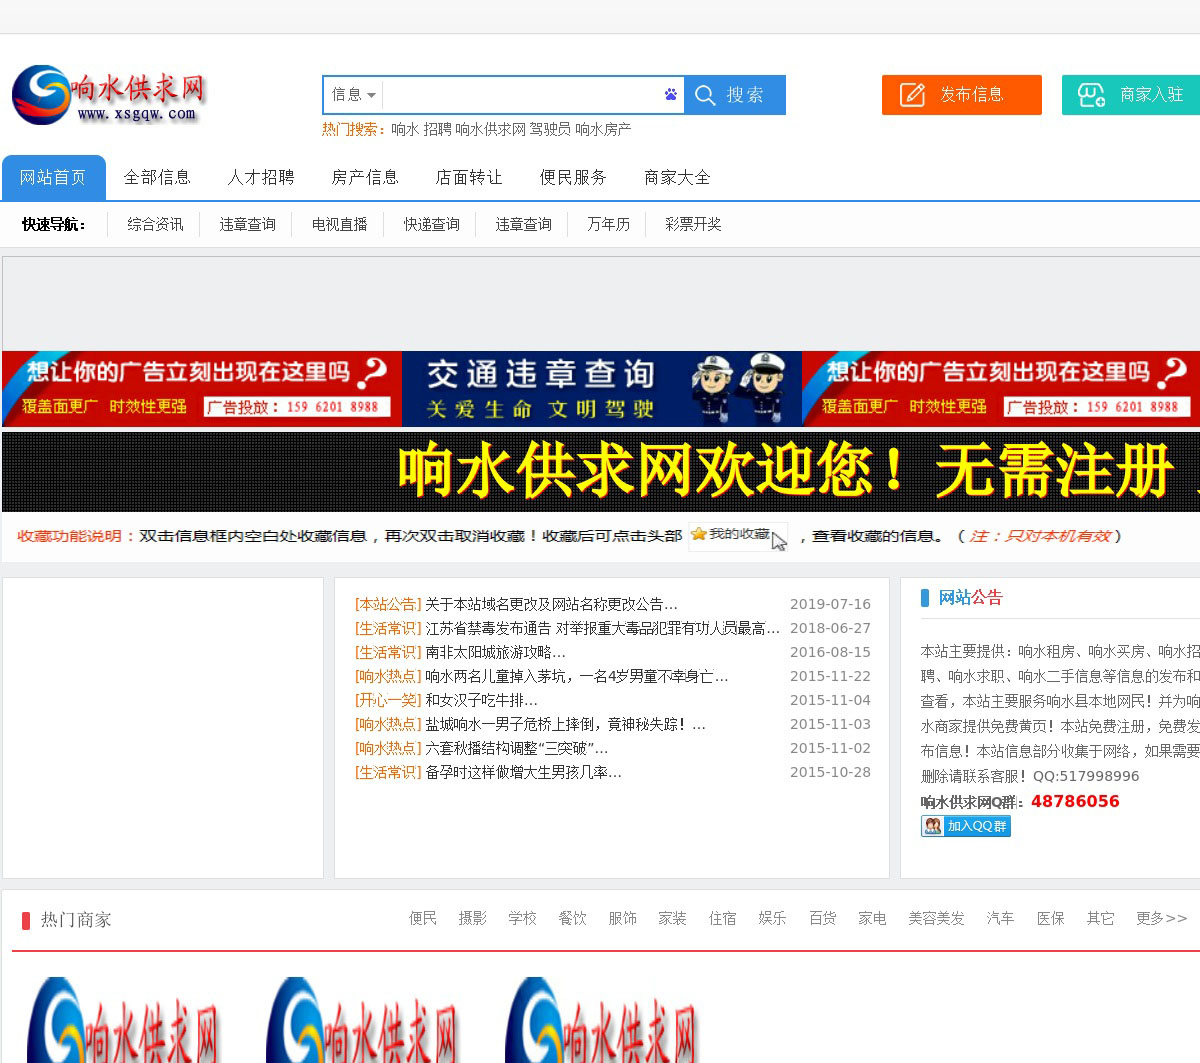Open the traffic violation query police banner
Screen dimensions: 1200x1063
[601, 389]
